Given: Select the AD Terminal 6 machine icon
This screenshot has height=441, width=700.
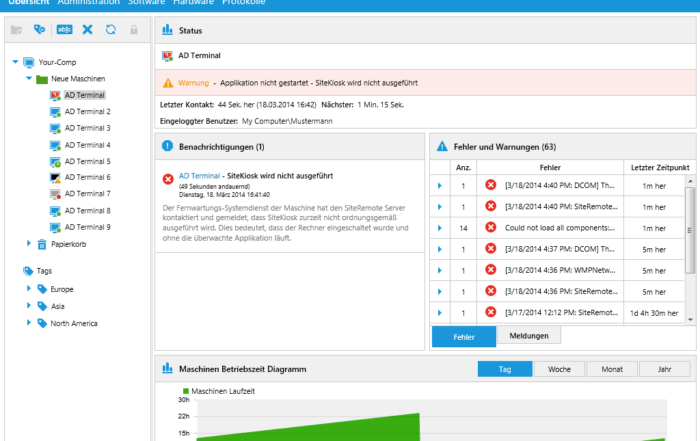Looking at the screenshot, I should [x=55, y=177].
